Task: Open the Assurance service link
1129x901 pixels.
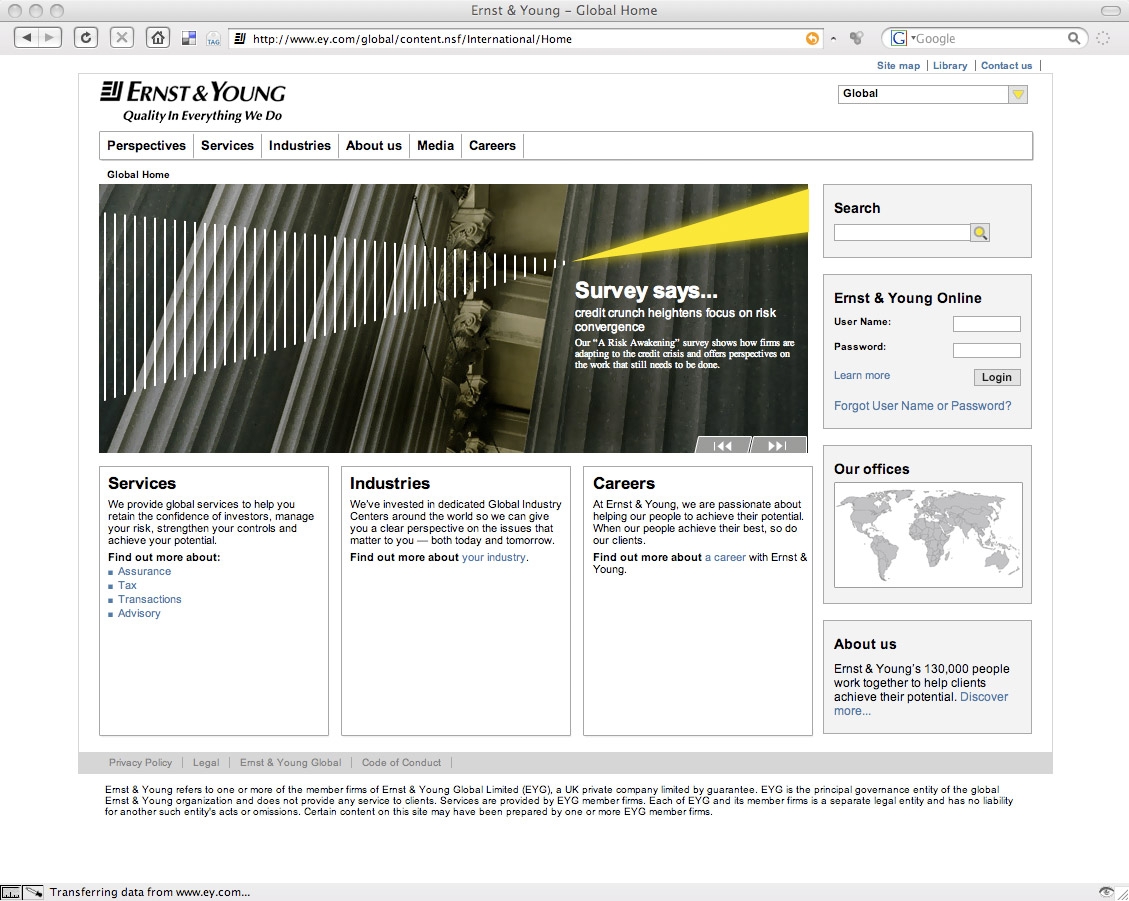Action: coord(144,571)
